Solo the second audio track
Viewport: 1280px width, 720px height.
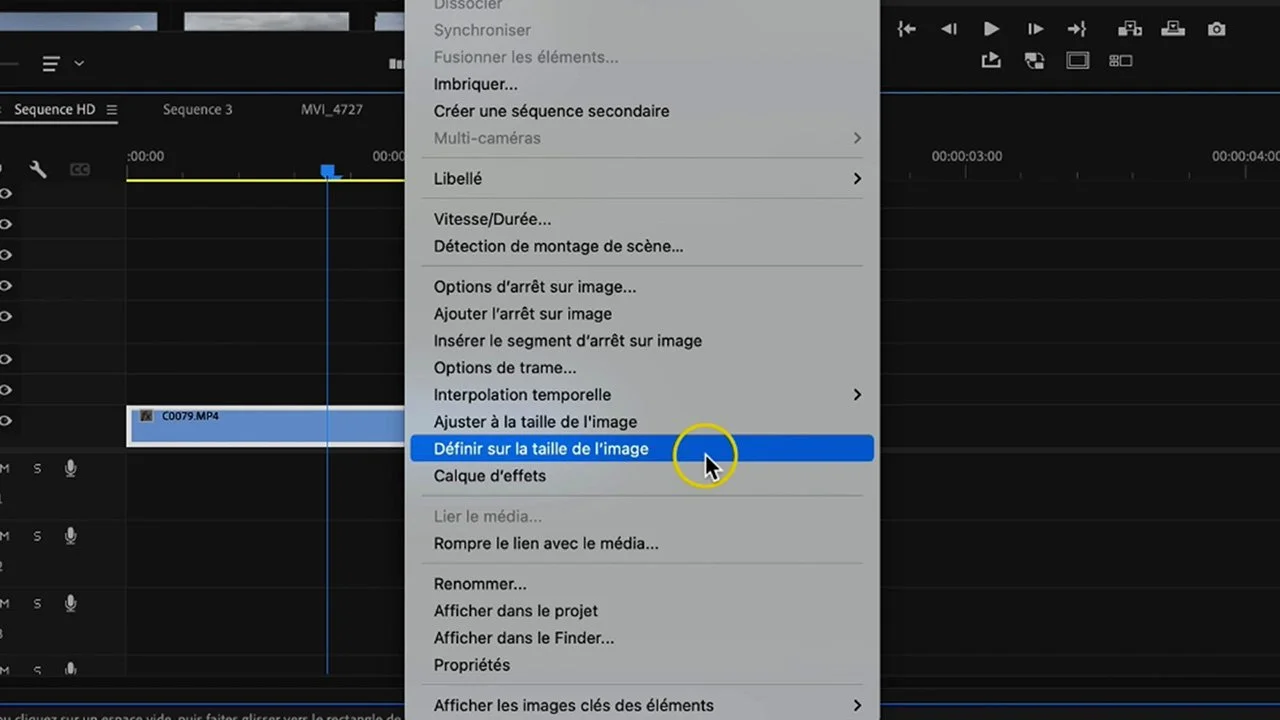click(x=37, y=536)
